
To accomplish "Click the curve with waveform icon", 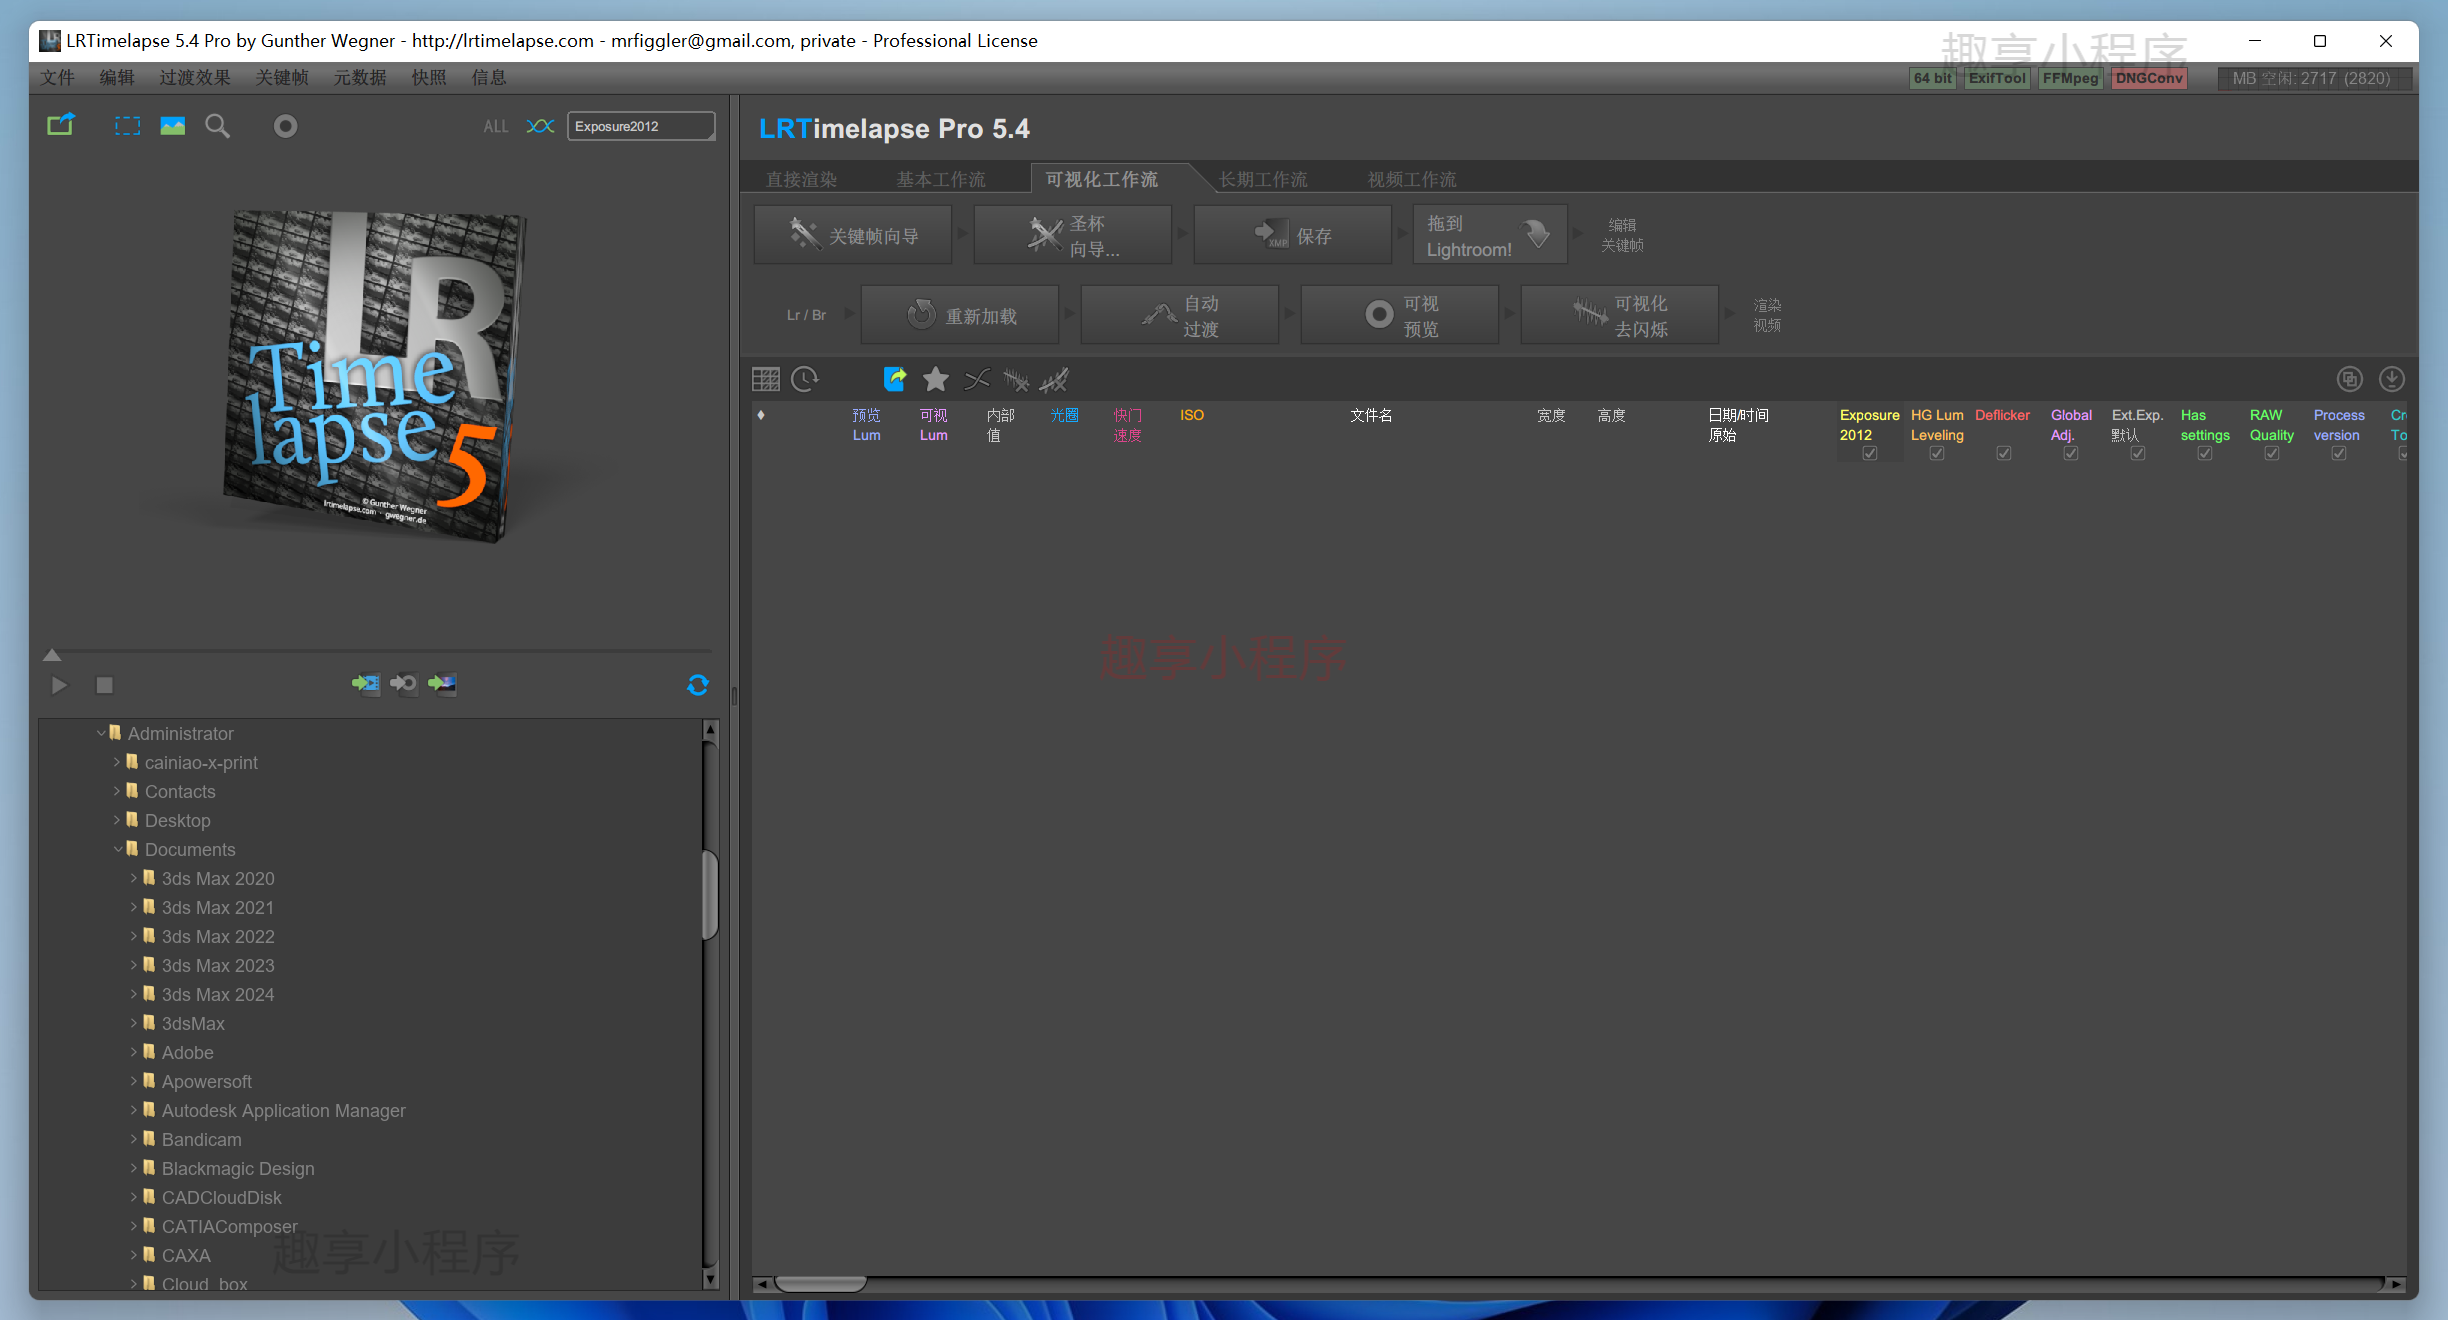I will pyautogui.click(x=1054, y=379).
